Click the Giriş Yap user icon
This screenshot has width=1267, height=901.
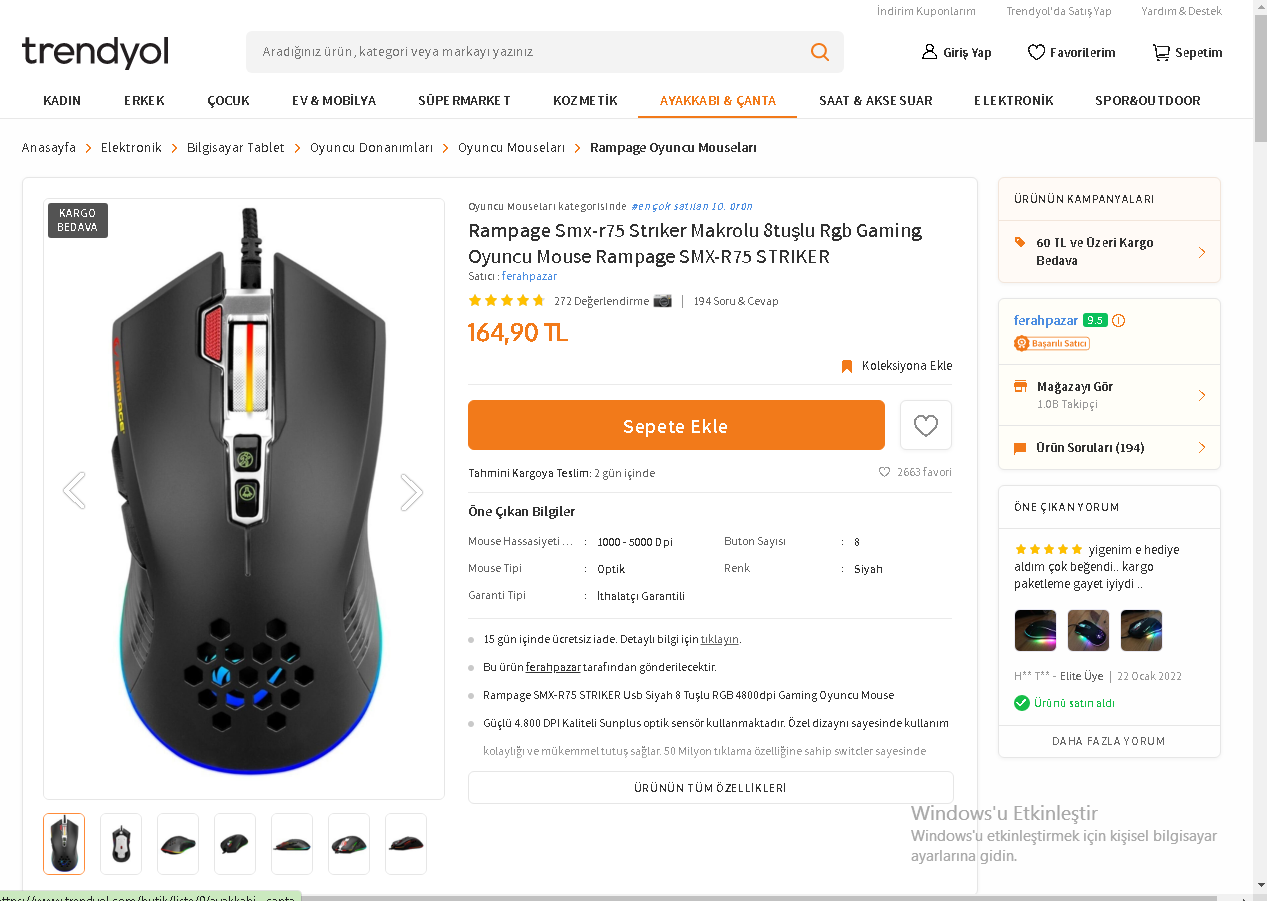(x=929, y=52)
